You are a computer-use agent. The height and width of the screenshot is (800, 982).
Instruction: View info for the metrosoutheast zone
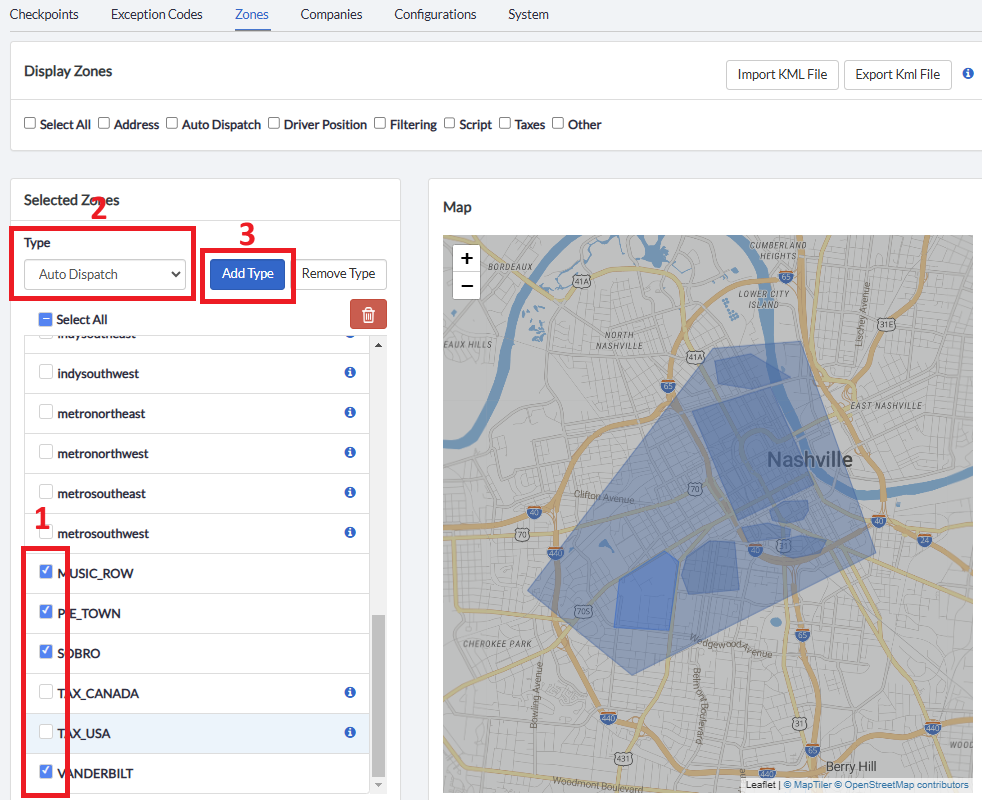click(x=350, y=492)
